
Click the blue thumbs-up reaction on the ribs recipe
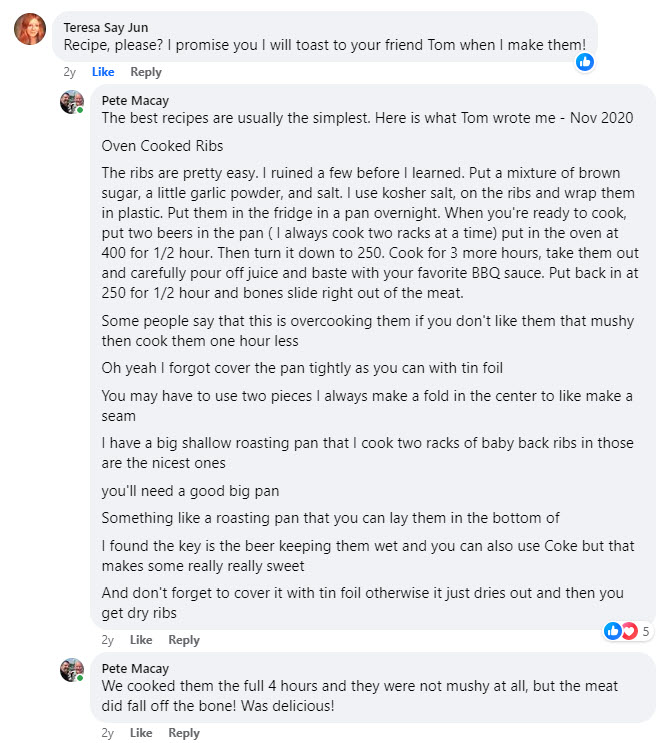tap(612, 631)
